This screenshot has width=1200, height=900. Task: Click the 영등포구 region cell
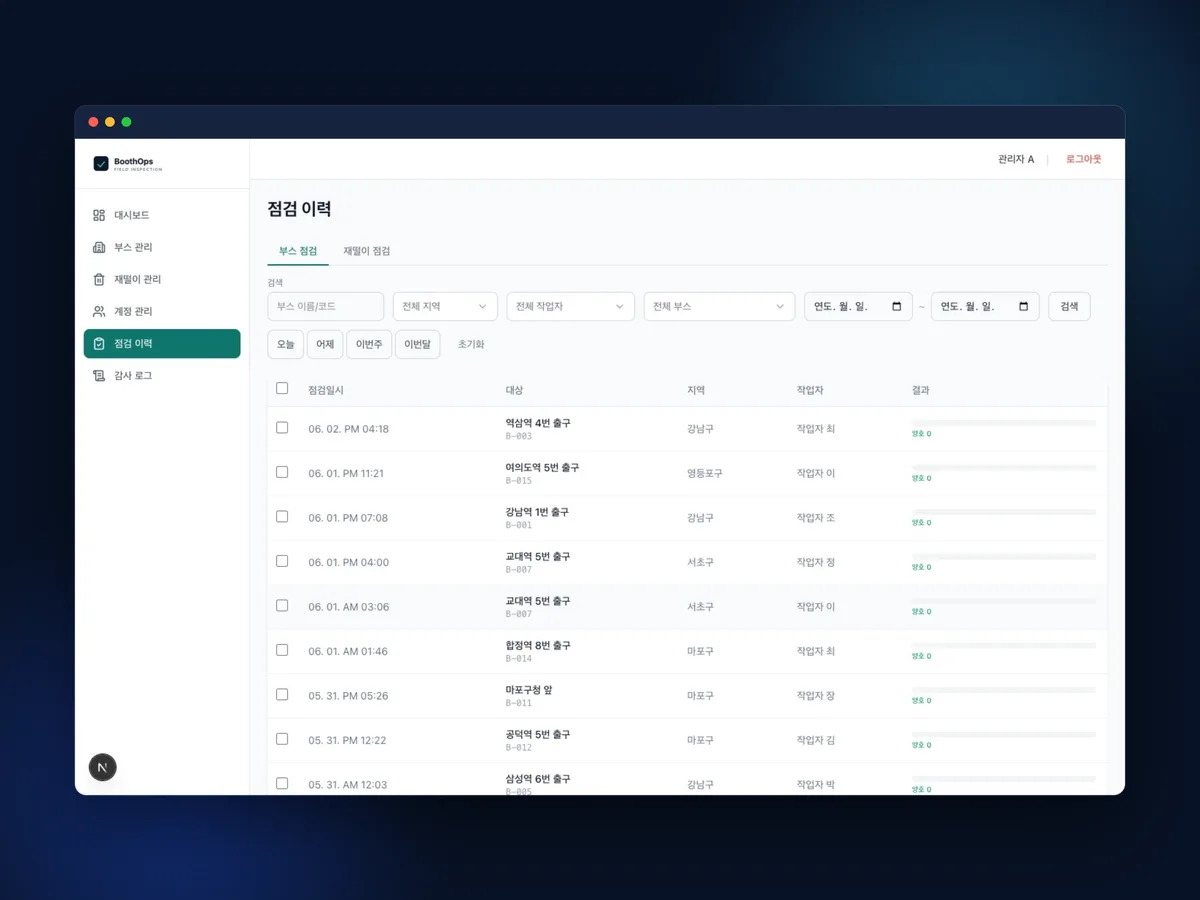point(705,473)
